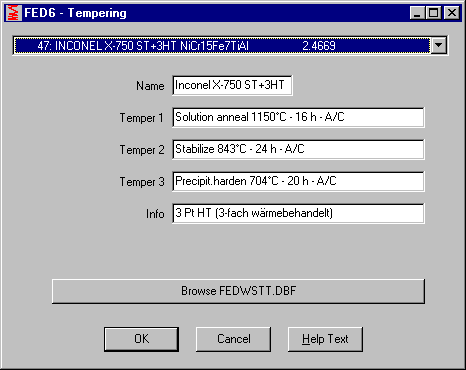Viewport: 466px width, 370px height.
Task: Click the Name input field
Action: click(x=232, y=85)
